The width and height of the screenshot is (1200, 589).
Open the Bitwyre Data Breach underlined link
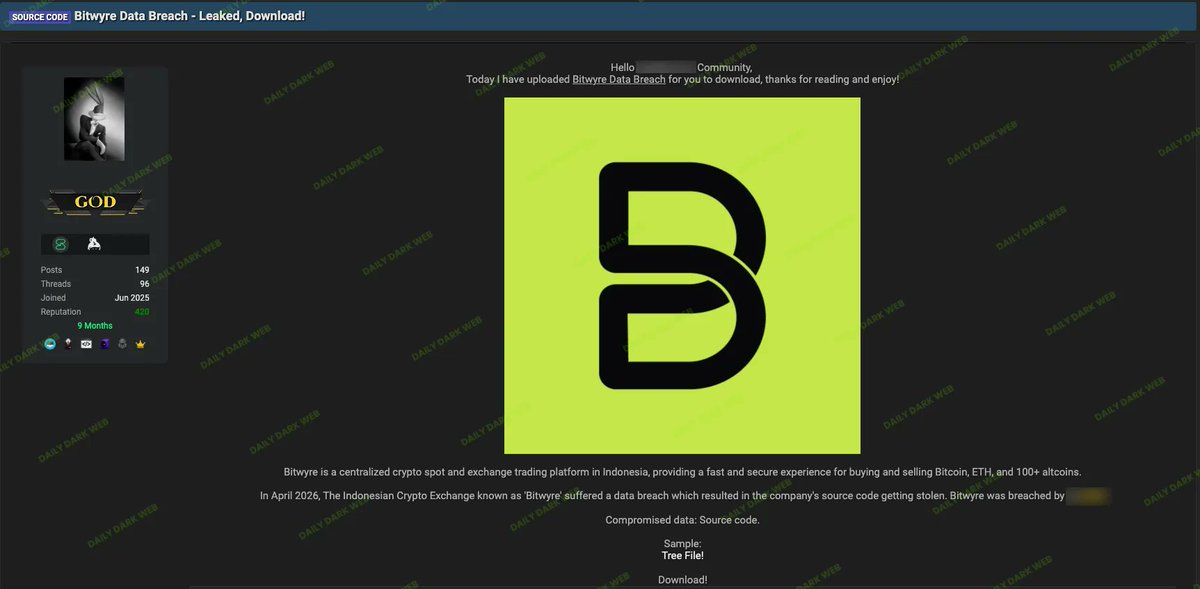pos(619,79)
